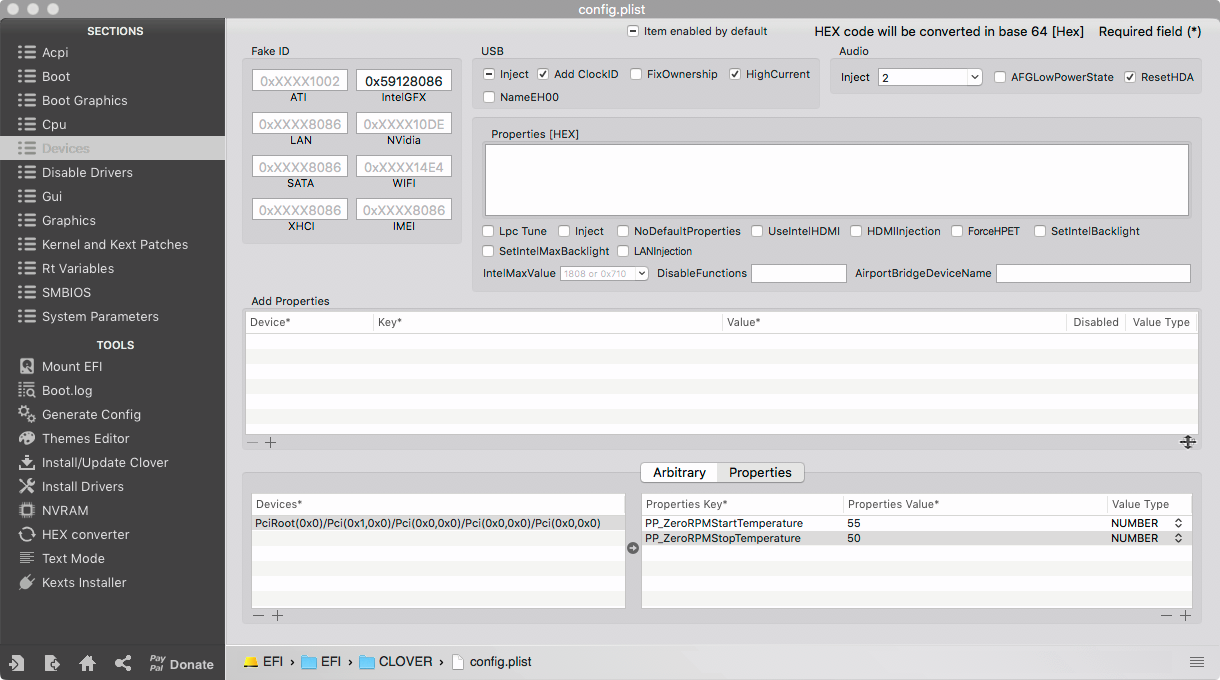
Task: Switch to the Properties tab
Action: pyautogui.click(x=760, y=472)
